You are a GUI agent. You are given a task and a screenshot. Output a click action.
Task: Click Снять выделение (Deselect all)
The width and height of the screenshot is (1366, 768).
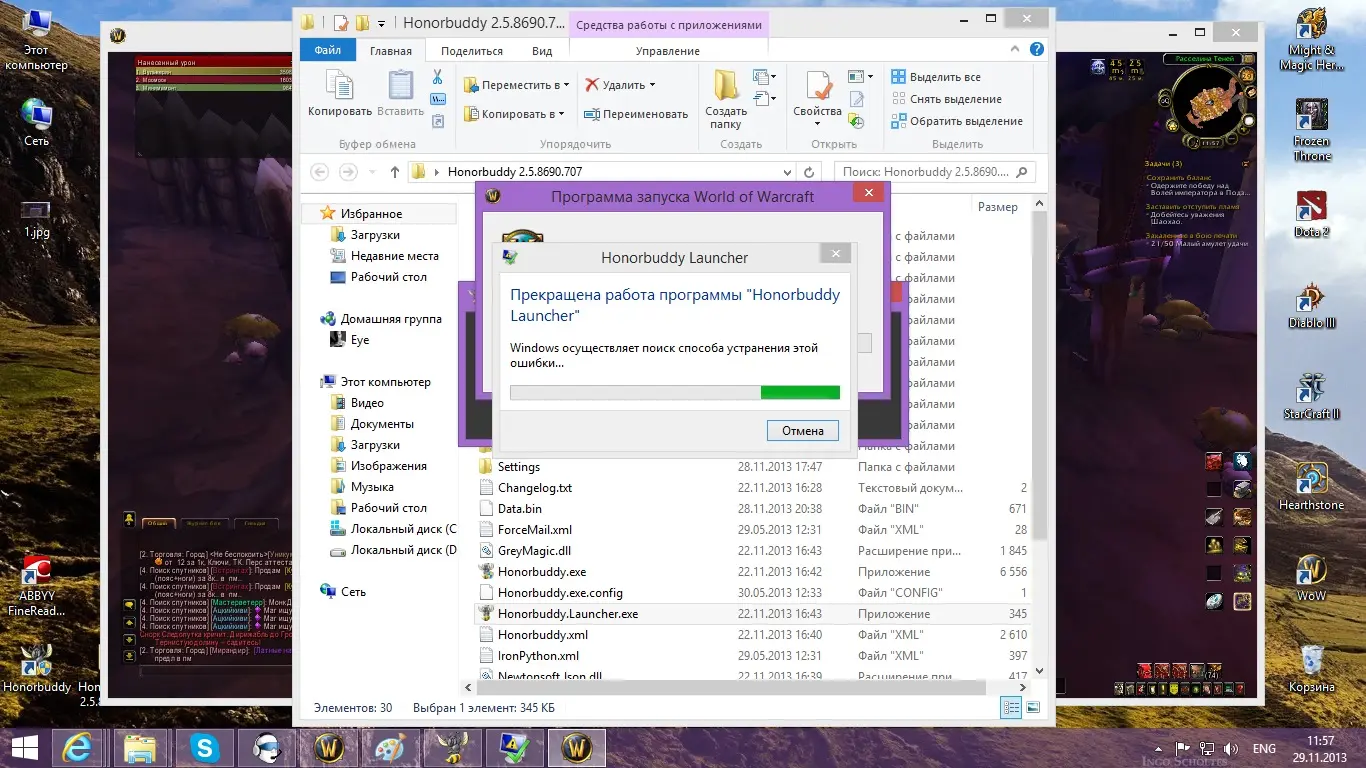pyautogui.click(x=946, y=99)
